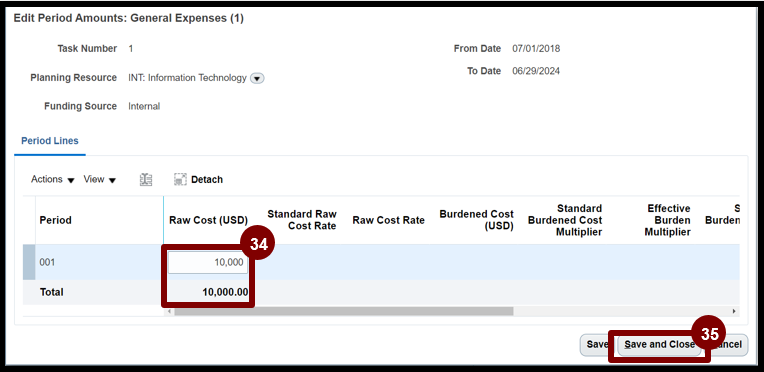Click the freeze column icon

click(146, 180)
